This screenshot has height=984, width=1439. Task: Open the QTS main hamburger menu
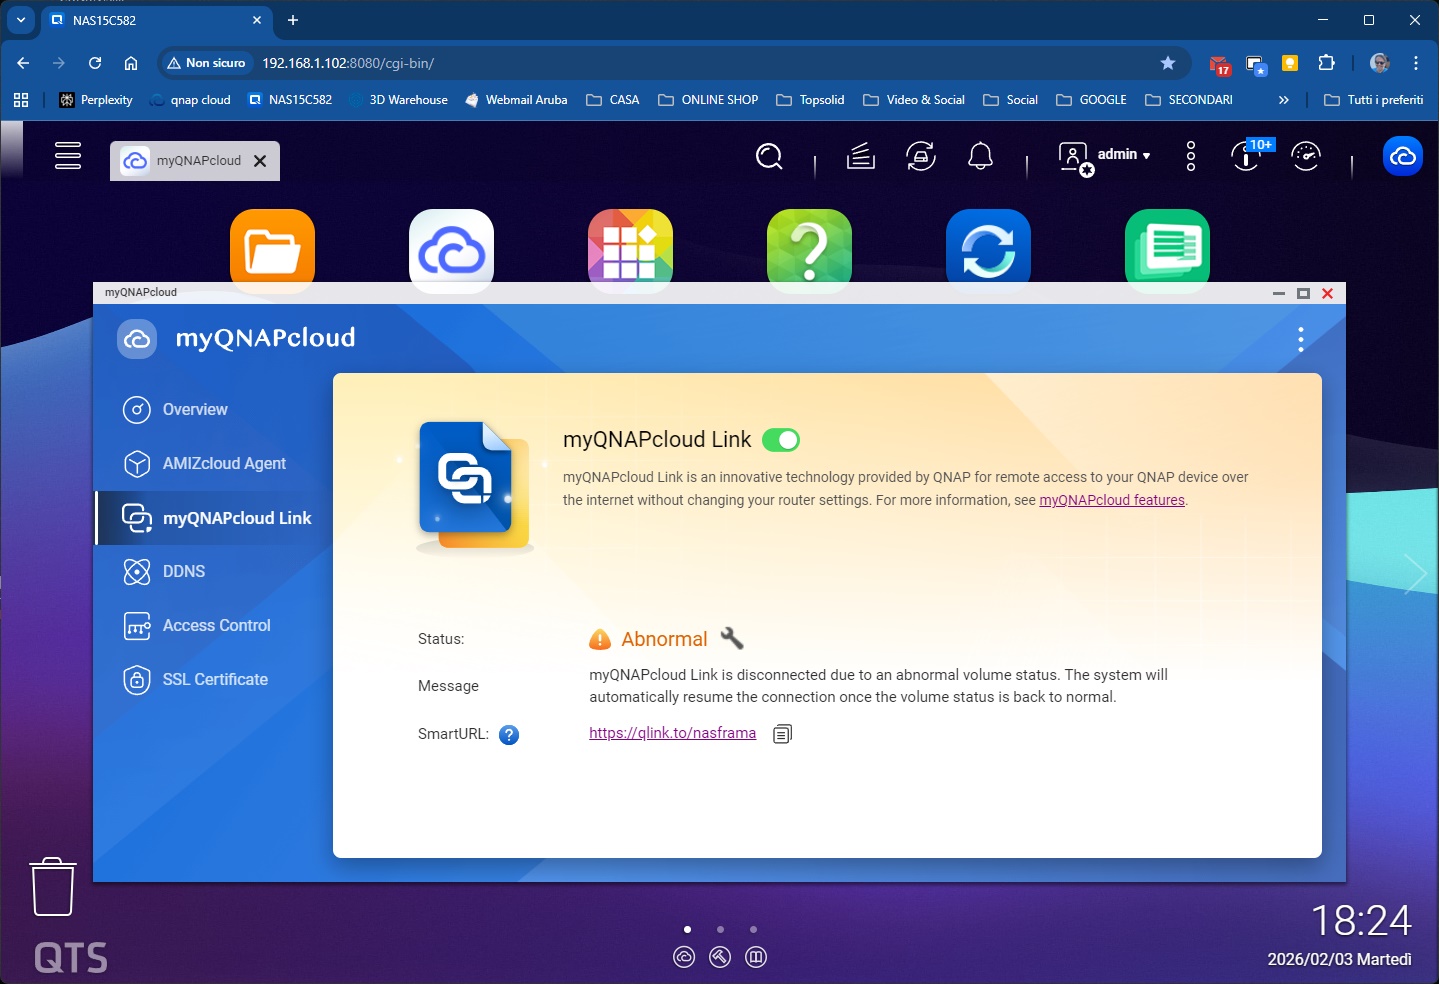pos(68,156)
